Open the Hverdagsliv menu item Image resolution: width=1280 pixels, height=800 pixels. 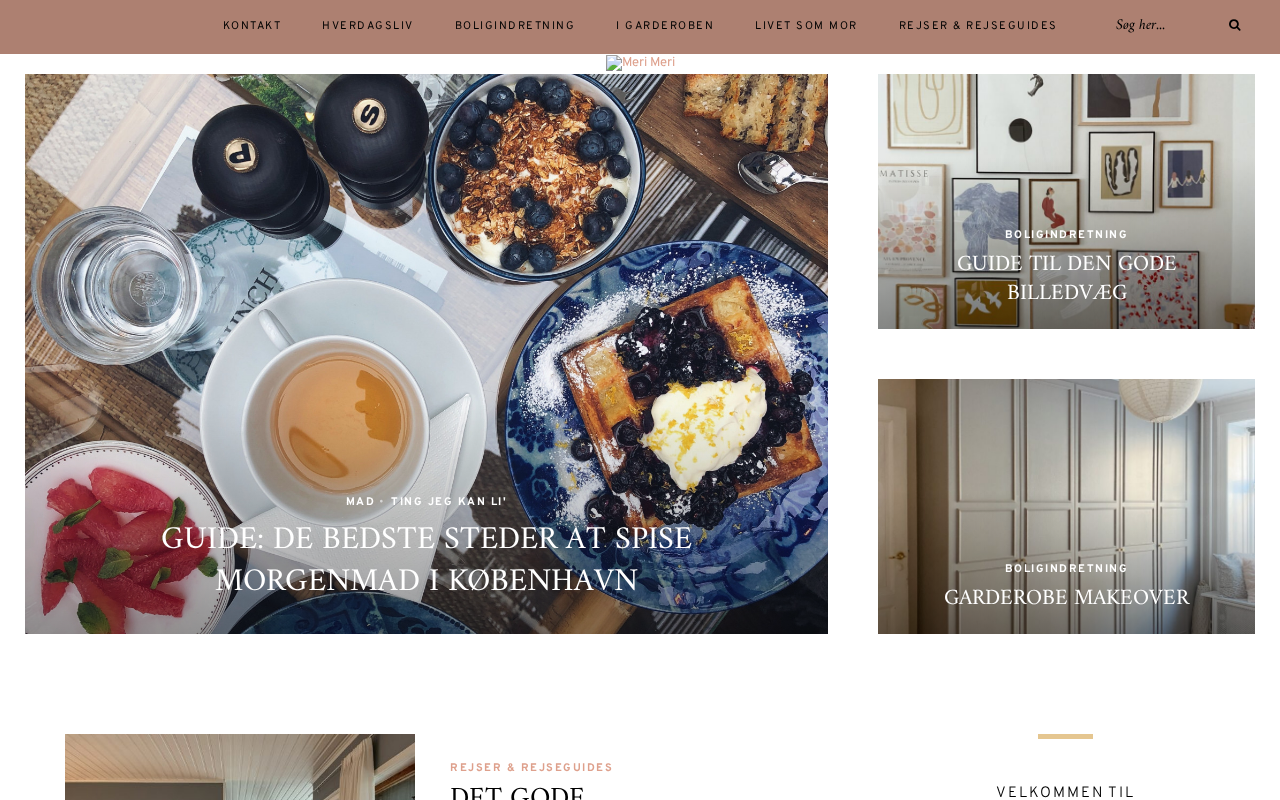[368, 27]
